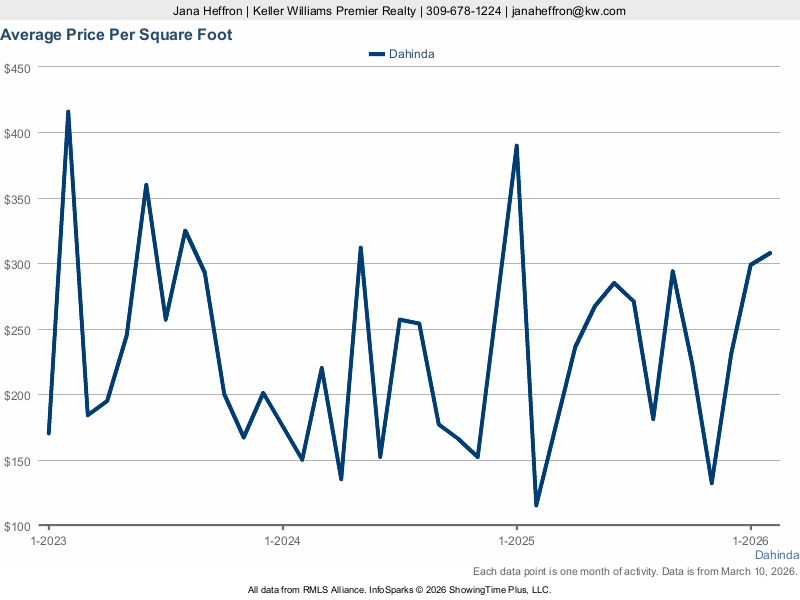Select the first data point at 1-2023
The width and height of the screenshot is (800, 600).
pyautogui.click(x=48, y=433)
